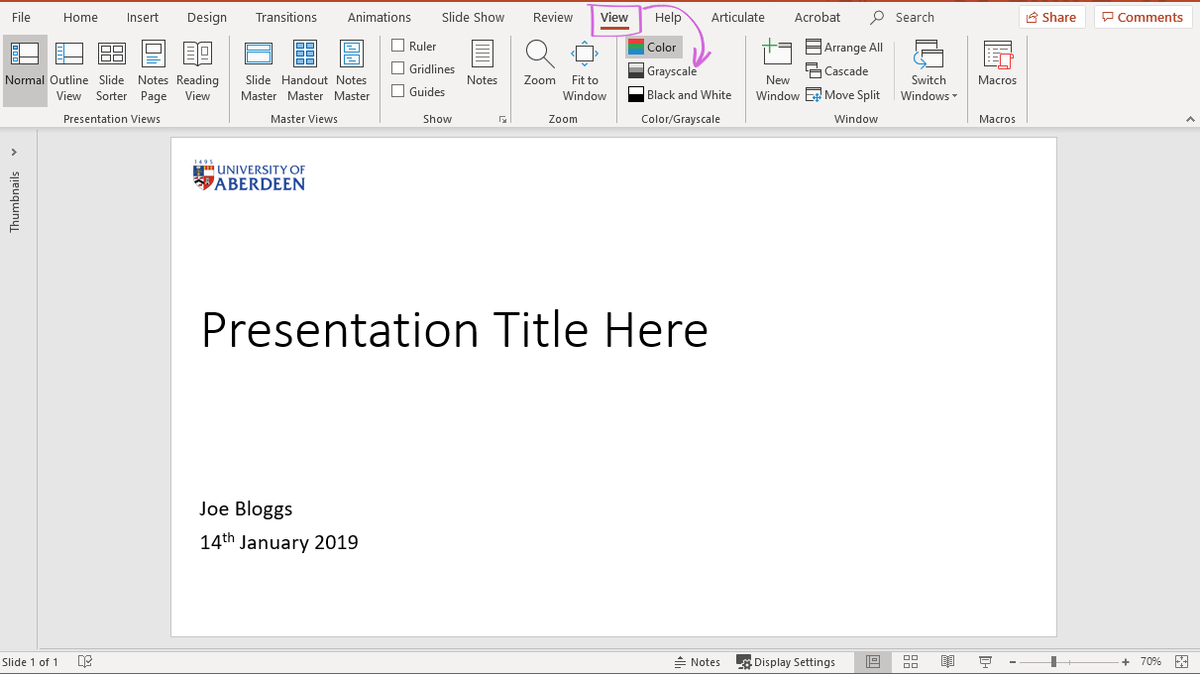Enable the Ruler checkbox
Image resolution: width=1200 pixels, height=674 pixels.
click(x=398, y=46)
